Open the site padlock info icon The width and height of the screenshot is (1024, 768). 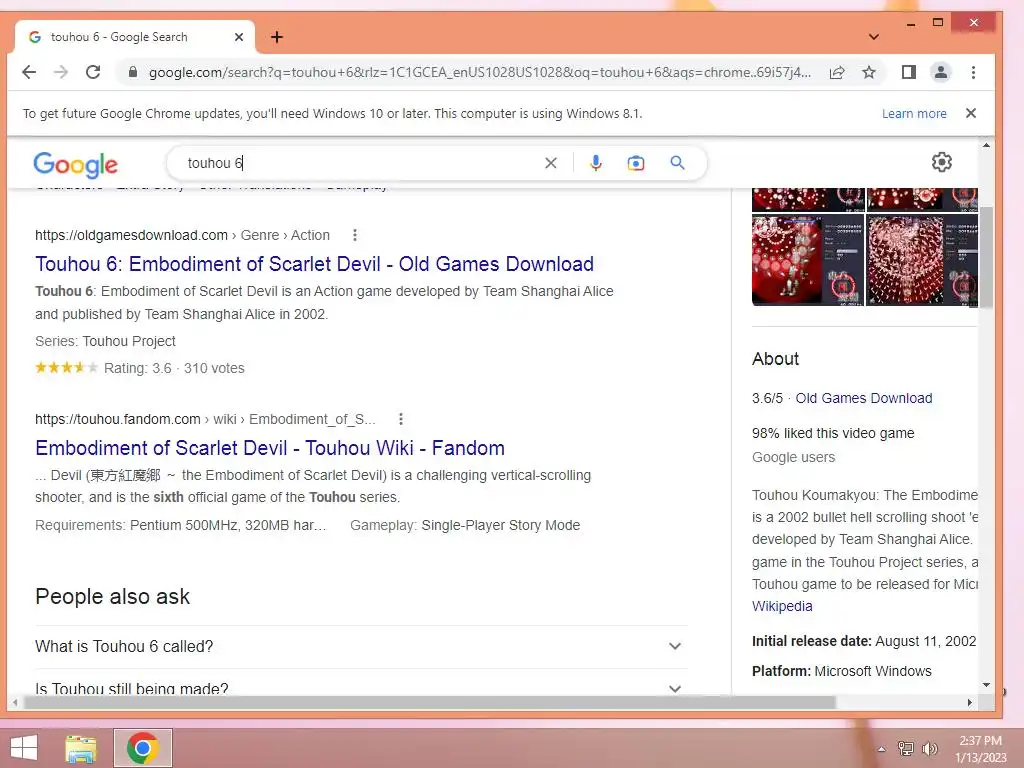pyautogui.click(x=133, y=72)
